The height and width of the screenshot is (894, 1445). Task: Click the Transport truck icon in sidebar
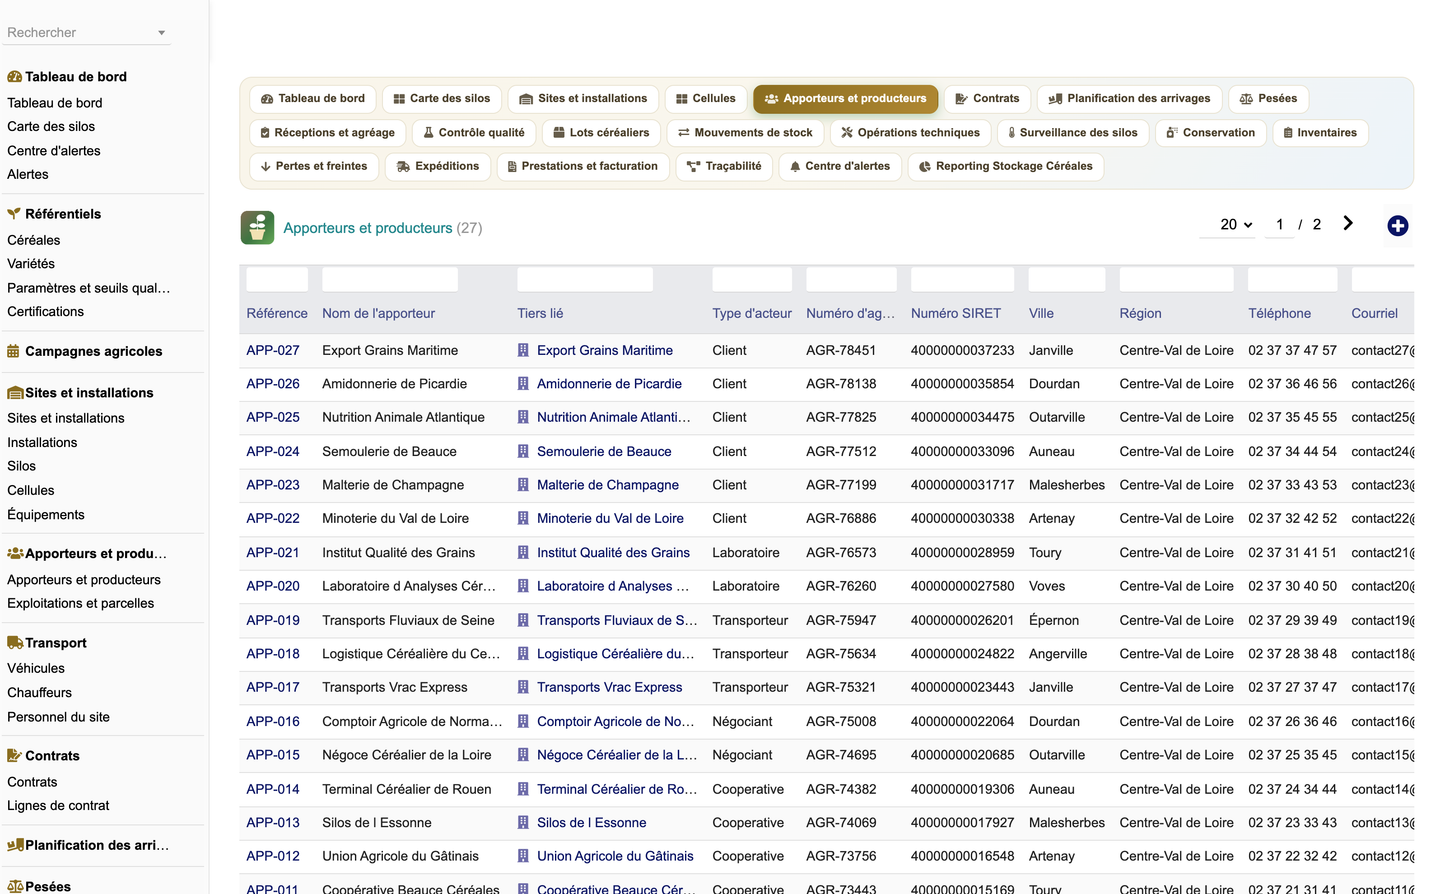[15, 643]
